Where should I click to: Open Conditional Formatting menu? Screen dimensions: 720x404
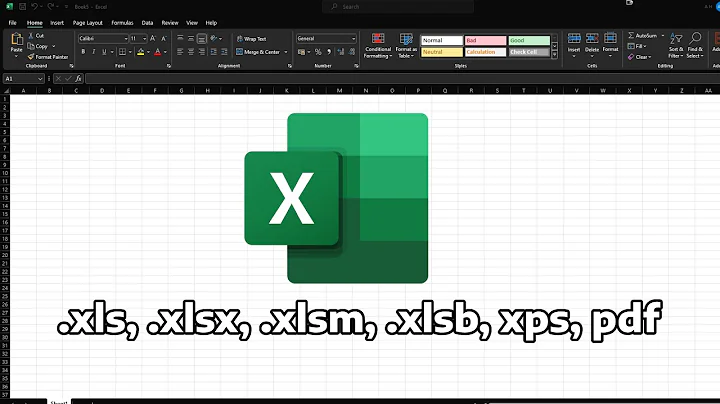(x=378, y=45)
